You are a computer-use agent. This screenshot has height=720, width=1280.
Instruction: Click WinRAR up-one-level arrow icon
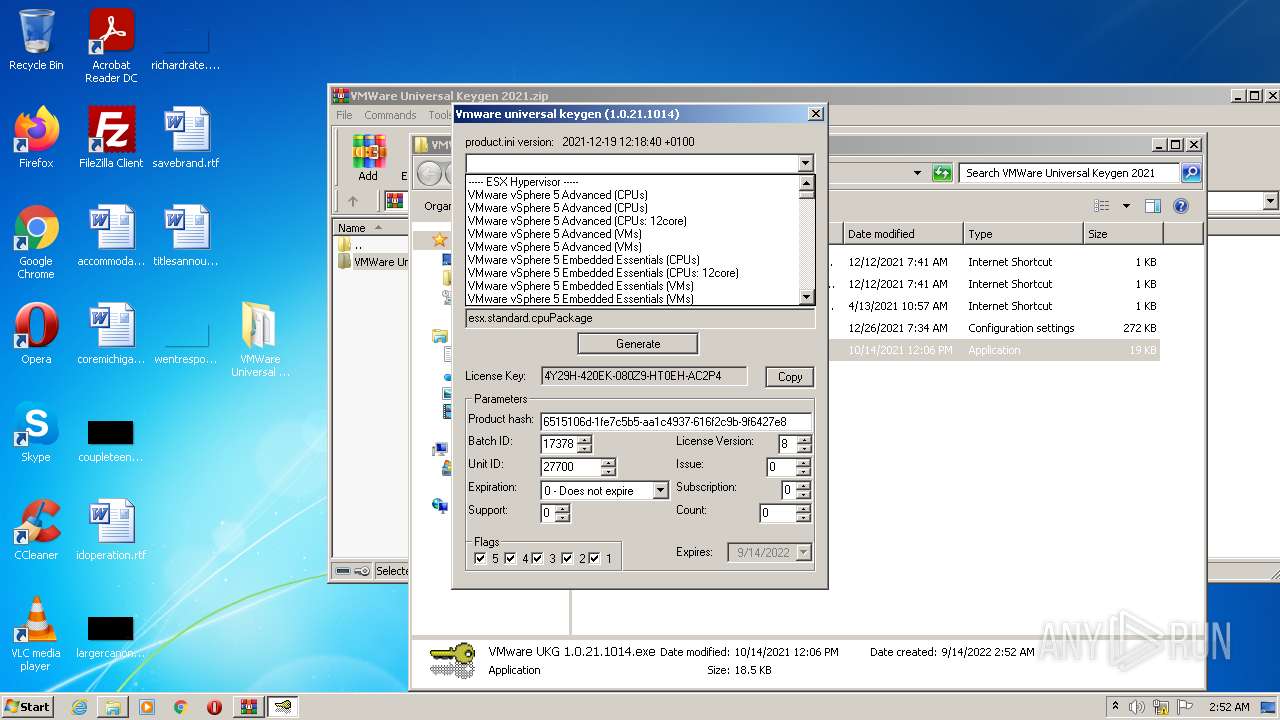(353, 201)
